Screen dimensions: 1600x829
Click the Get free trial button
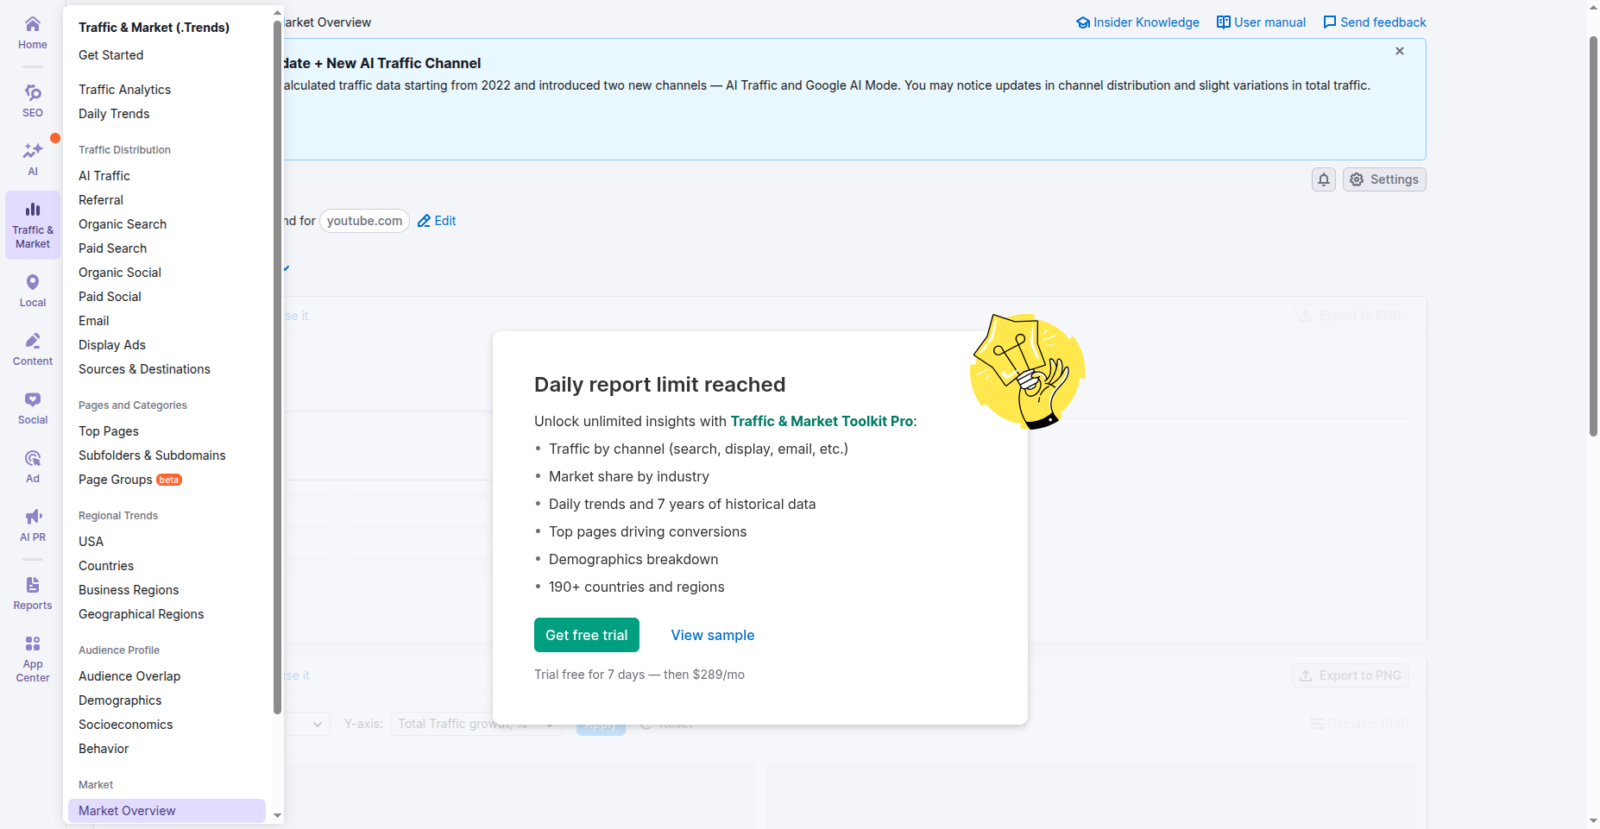586,635
